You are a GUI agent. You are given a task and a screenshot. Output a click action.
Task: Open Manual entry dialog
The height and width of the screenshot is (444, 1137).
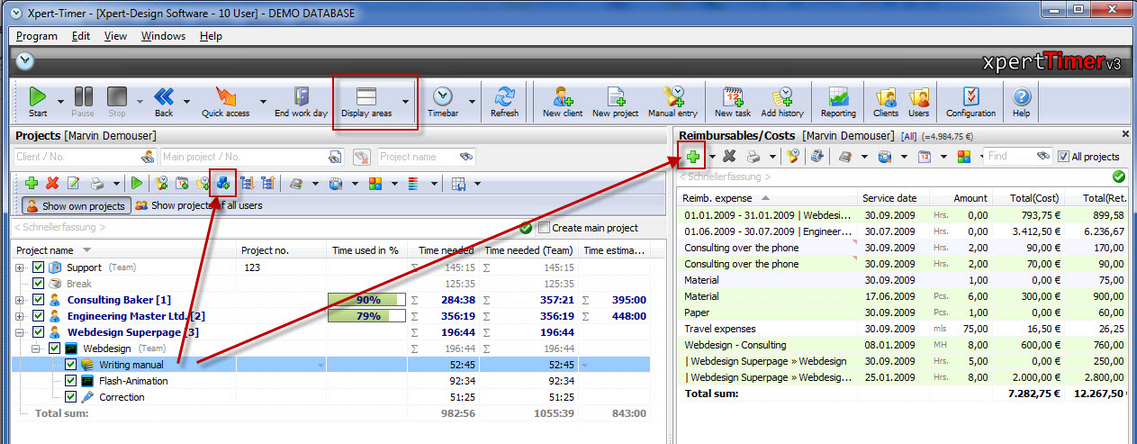(x=672, y=102)
